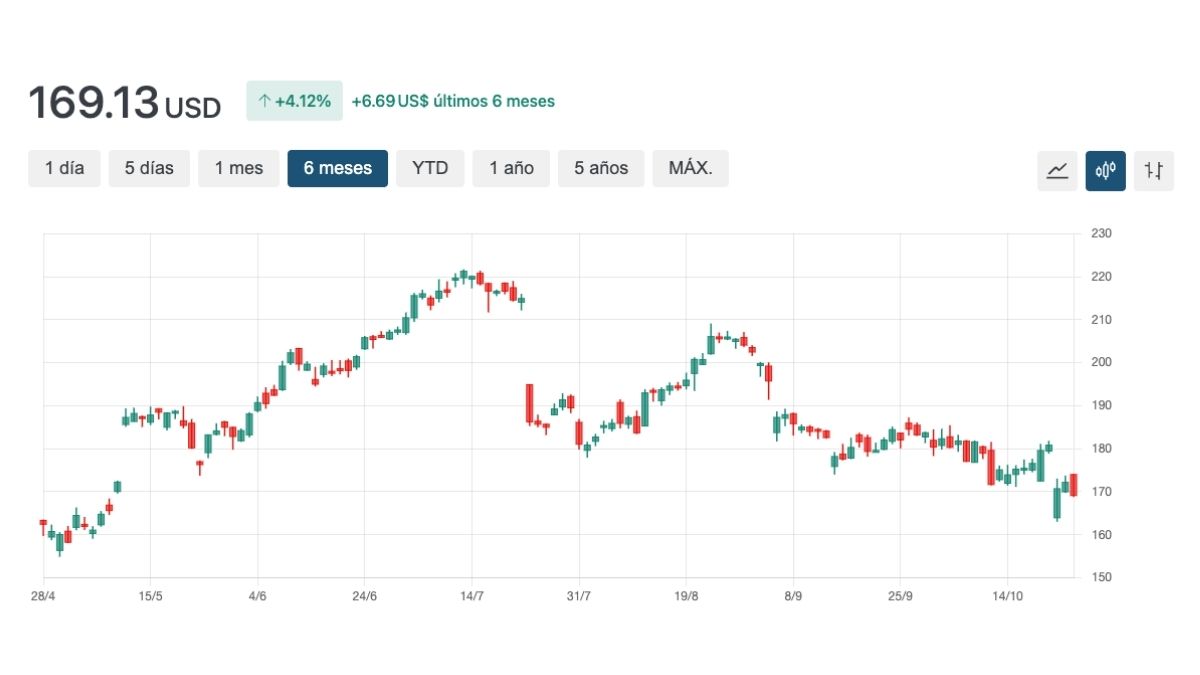Image resolution: width=1200 pixels, height=675 pixels.
Task: Select candlestick chart type icon
Action: tap(1105, 171)
